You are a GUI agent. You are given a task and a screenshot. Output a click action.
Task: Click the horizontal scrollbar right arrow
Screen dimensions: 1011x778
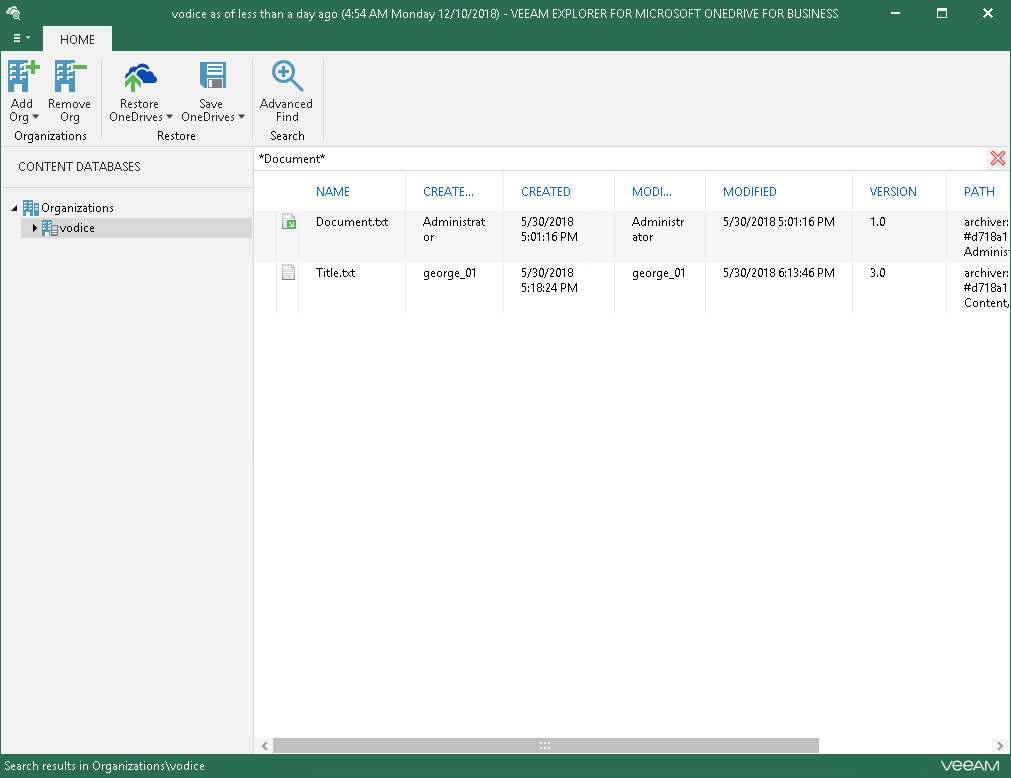[1000, 746]
